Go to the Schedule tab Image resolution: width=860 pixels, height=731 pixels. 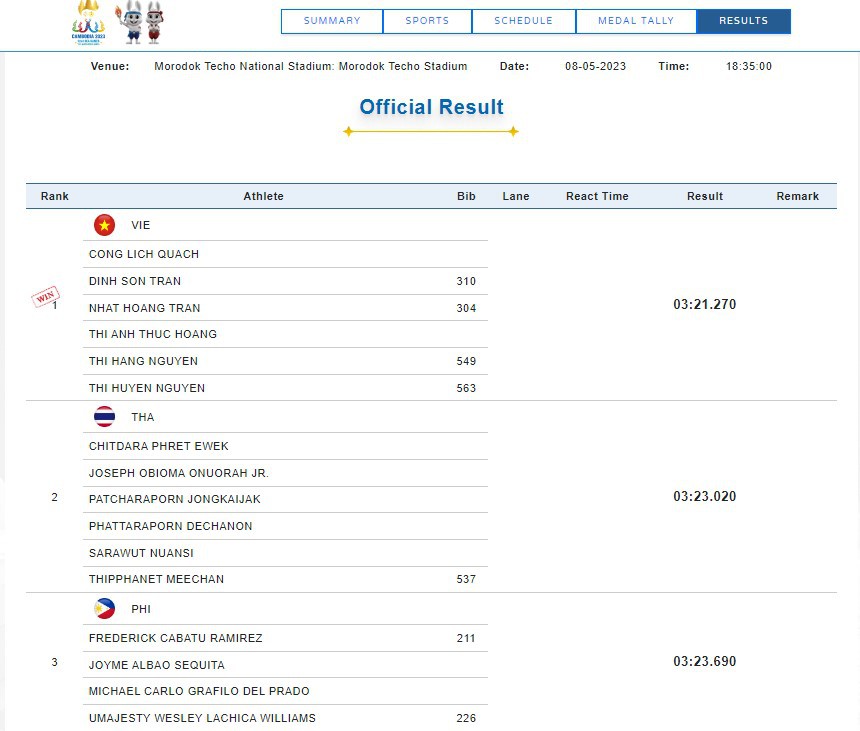[523, 21]
